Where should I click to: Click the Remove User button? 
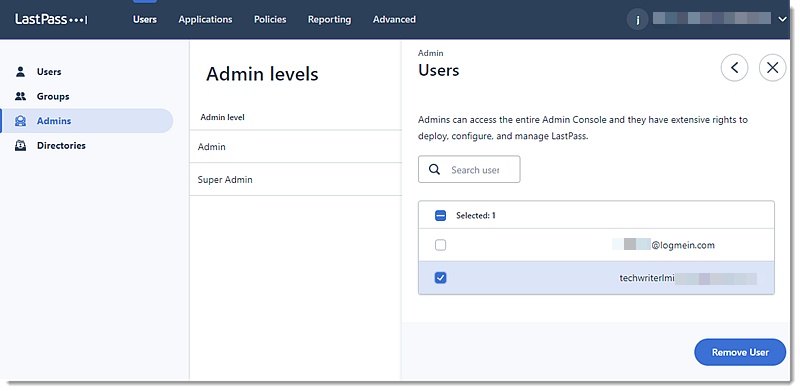pos(740,352)
